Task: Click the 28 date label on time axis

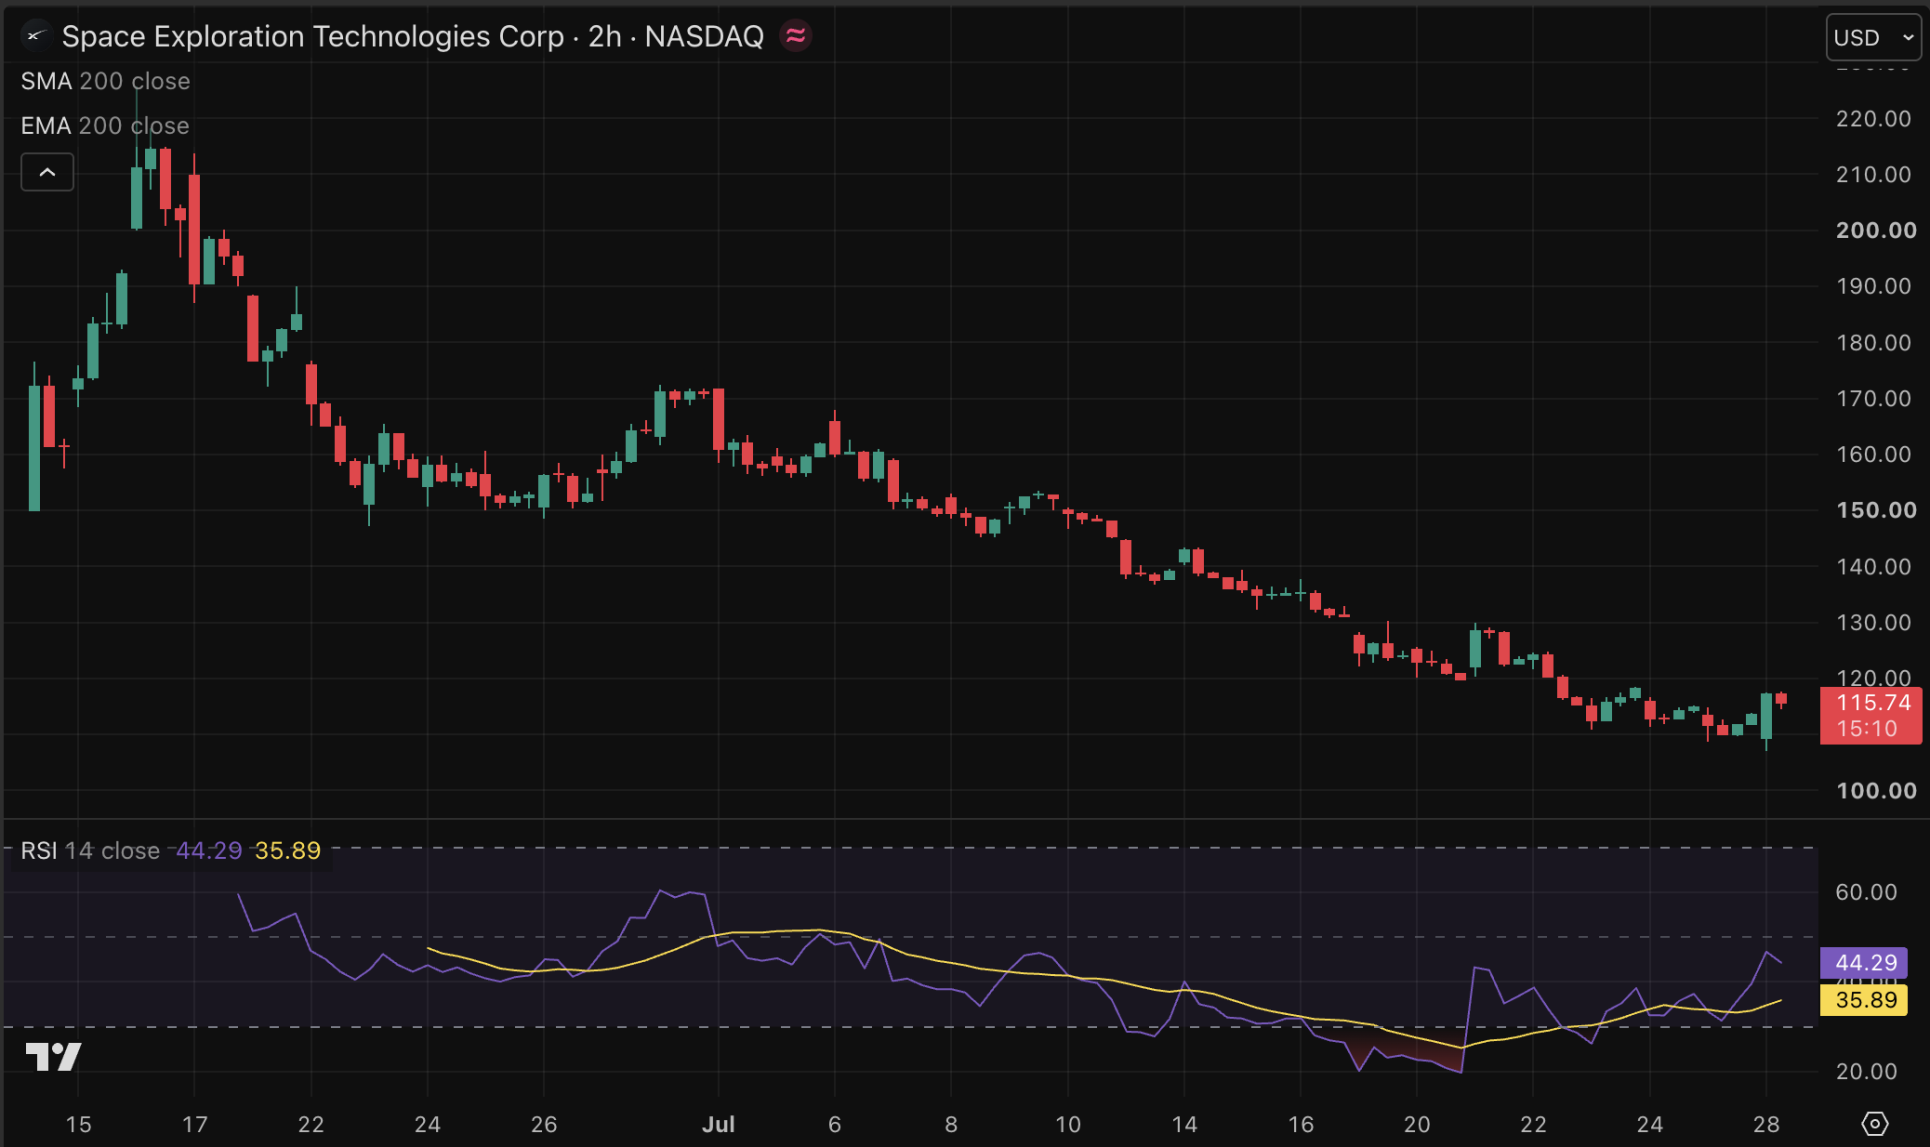Action: pos(1766,1124)
